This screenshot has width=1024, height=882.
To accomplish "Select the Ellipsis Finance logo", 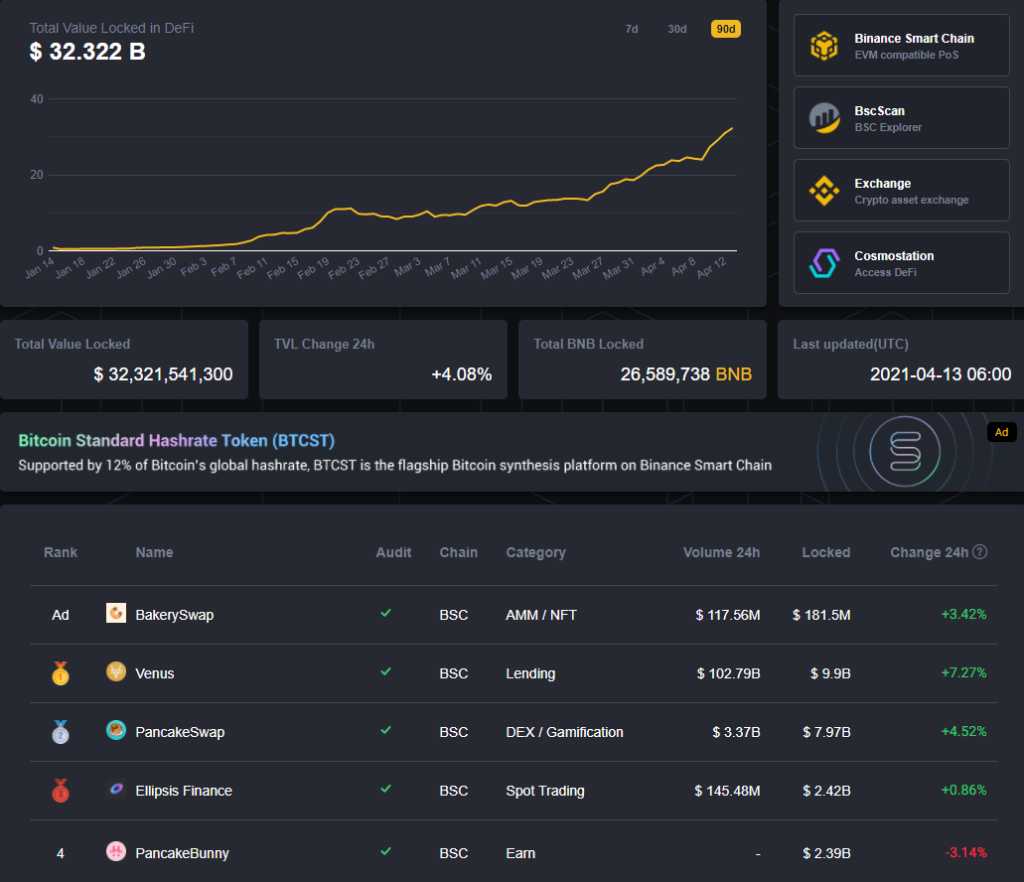I will point(115,790).
